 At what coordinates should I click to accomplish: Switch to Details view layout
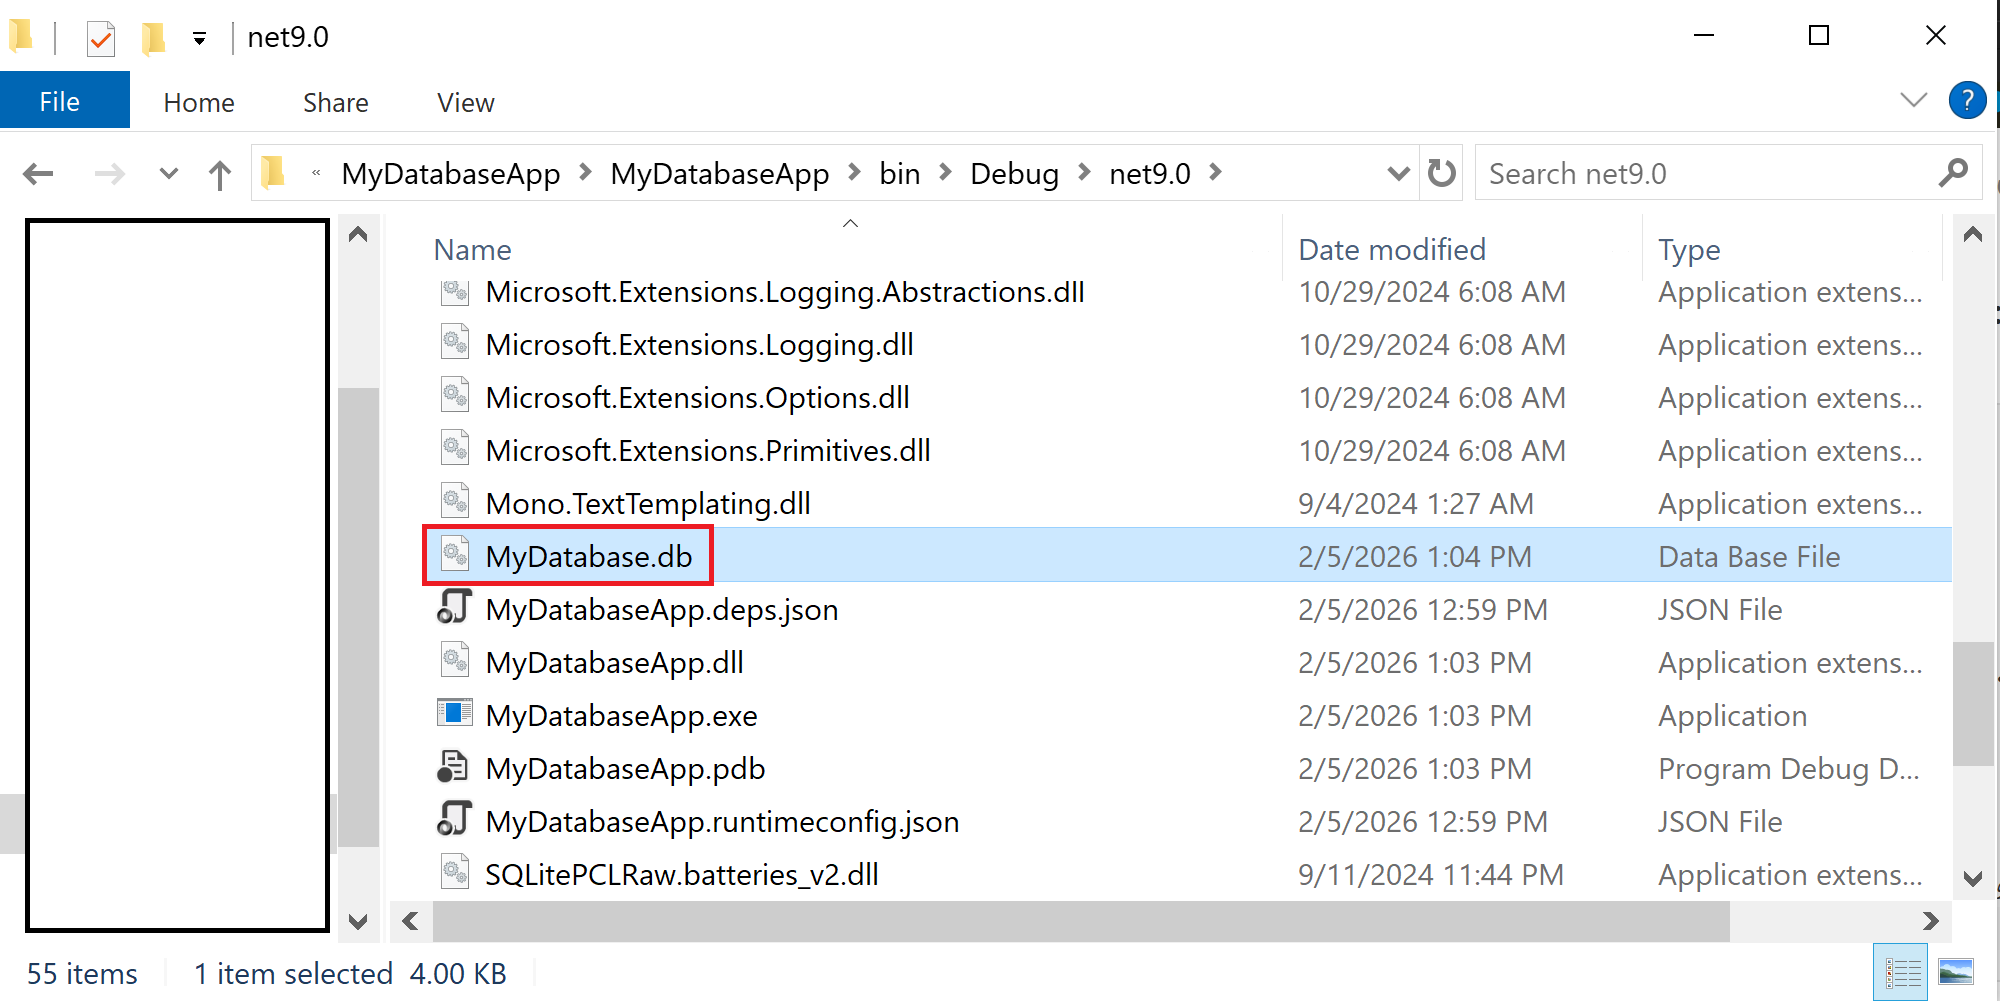pyautogui.click(x=1902, y=972)
